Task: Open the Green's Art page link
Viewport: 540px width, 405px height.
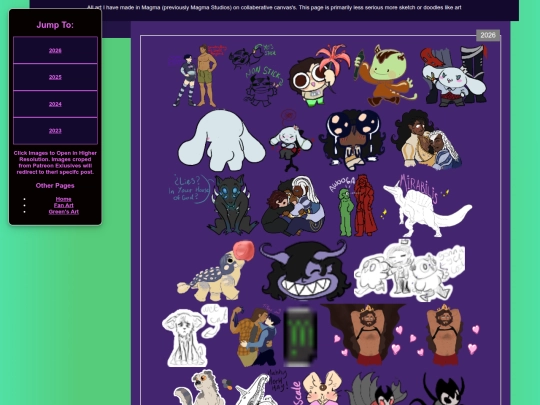Action: pos(63,212)
